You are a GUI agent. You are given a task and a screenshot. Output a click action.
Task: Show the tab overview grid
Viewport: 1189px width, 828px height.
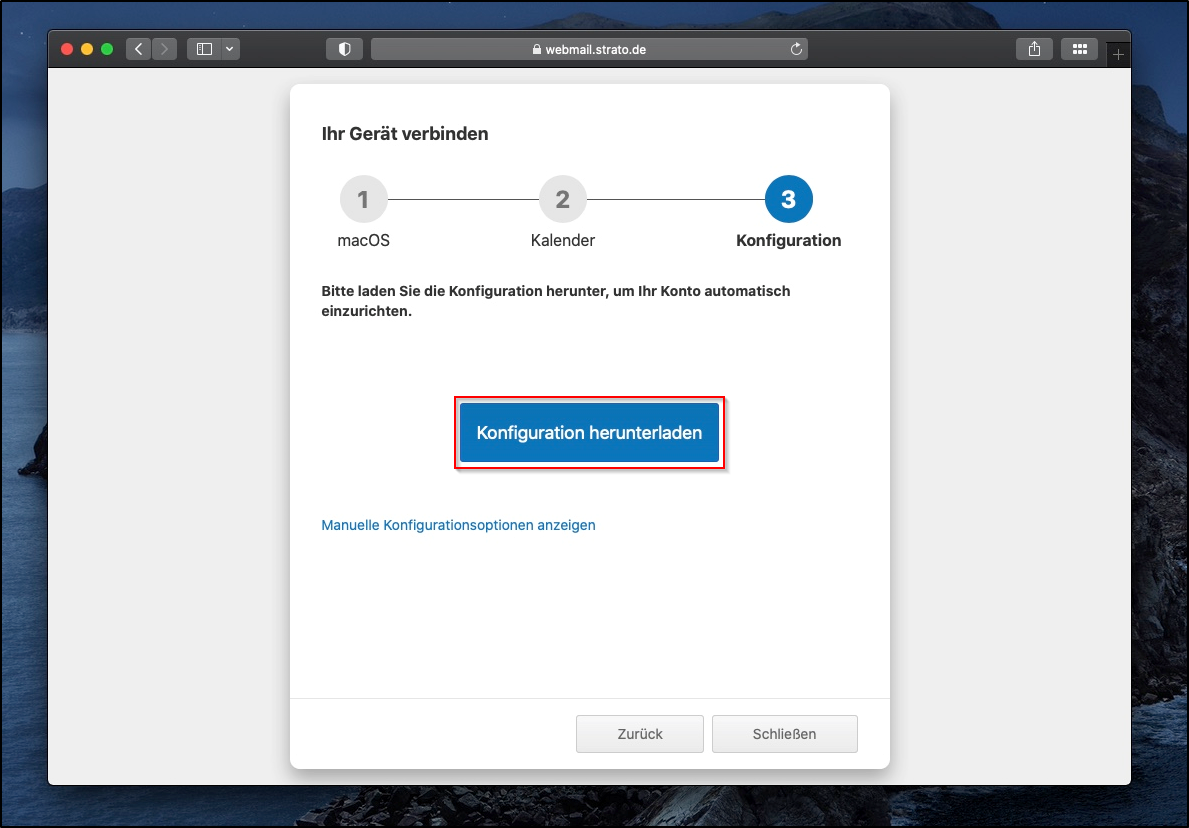tap(1079, 49)
